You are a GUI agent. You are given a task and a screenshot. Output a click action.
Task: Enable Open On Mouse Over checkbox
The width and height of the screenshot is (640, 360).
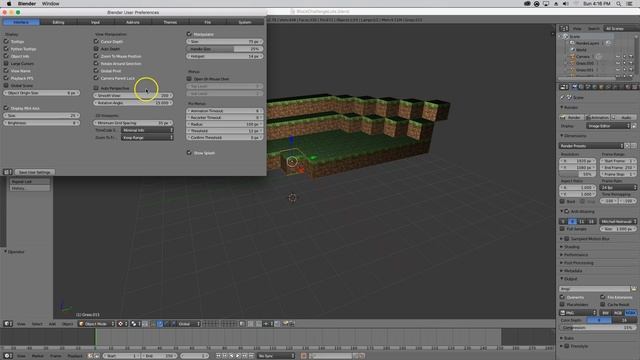tap(189, 79)
